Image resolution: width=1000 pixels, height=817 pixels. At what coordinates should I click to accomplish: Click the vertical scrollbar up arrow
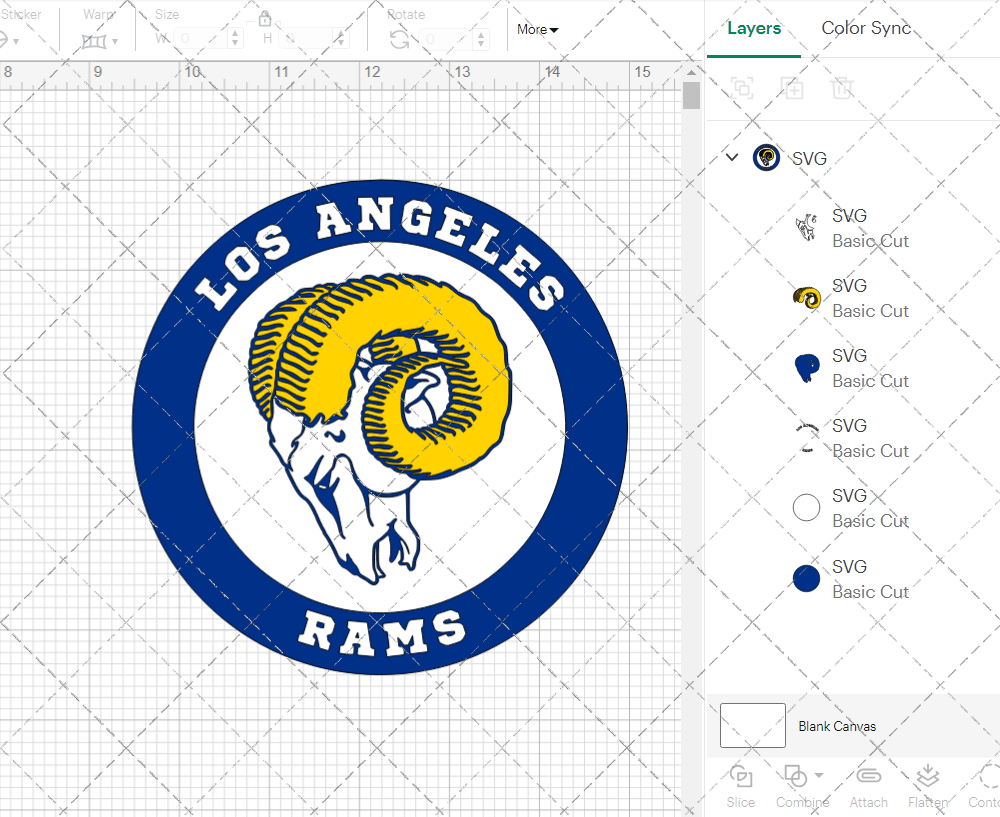coord(691,71)
